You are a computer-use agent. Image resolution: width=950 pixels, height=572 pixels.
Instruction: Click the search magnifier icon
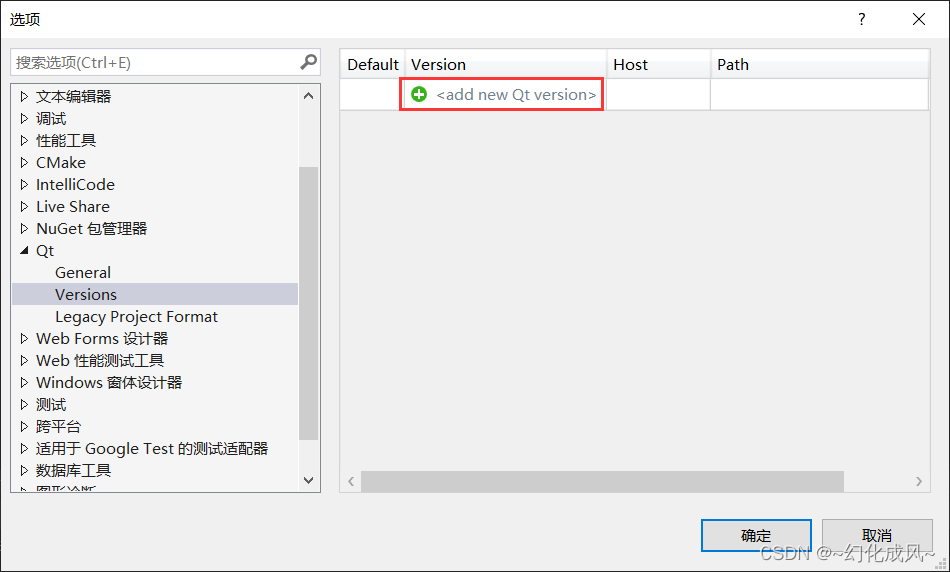coord(308,62)
